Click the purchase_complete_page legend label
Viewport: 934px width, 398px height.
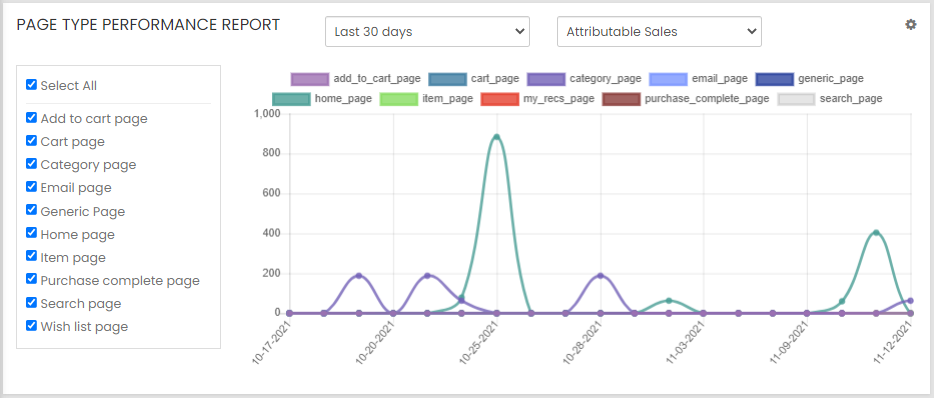click(x=707, y=99)
